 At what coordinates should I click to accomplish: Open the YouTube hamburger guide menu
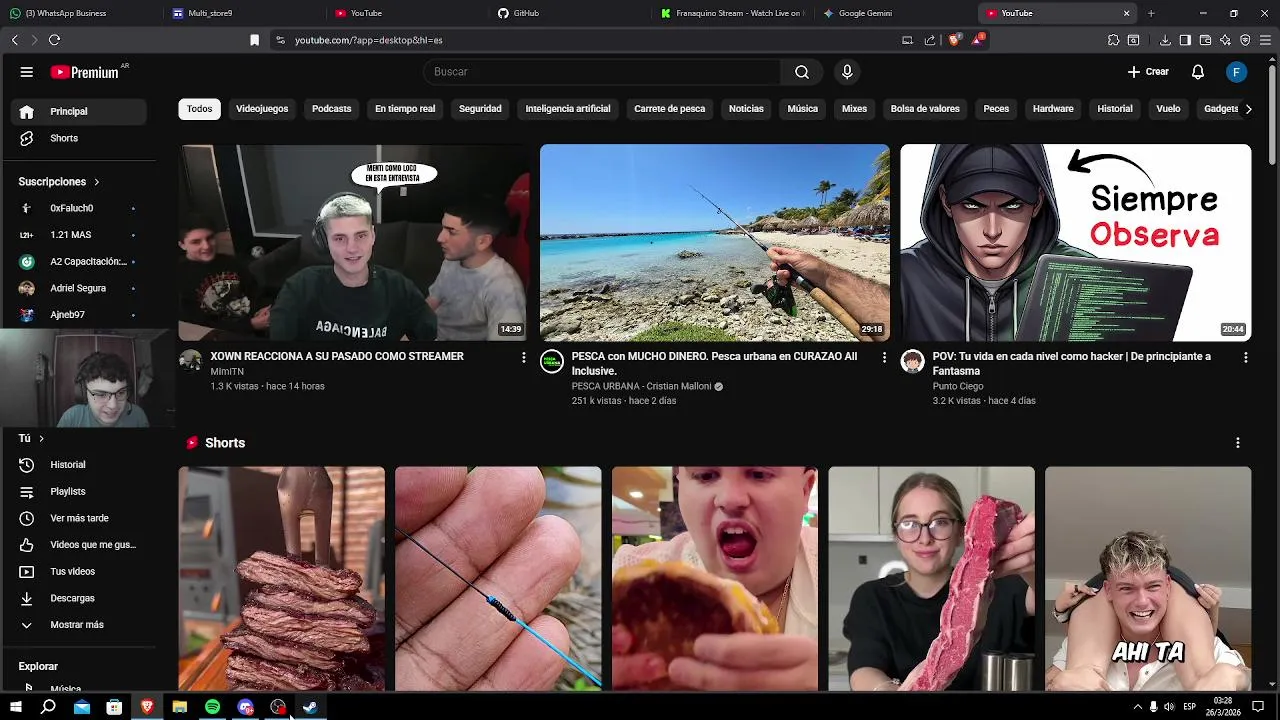tap(27, 72)
